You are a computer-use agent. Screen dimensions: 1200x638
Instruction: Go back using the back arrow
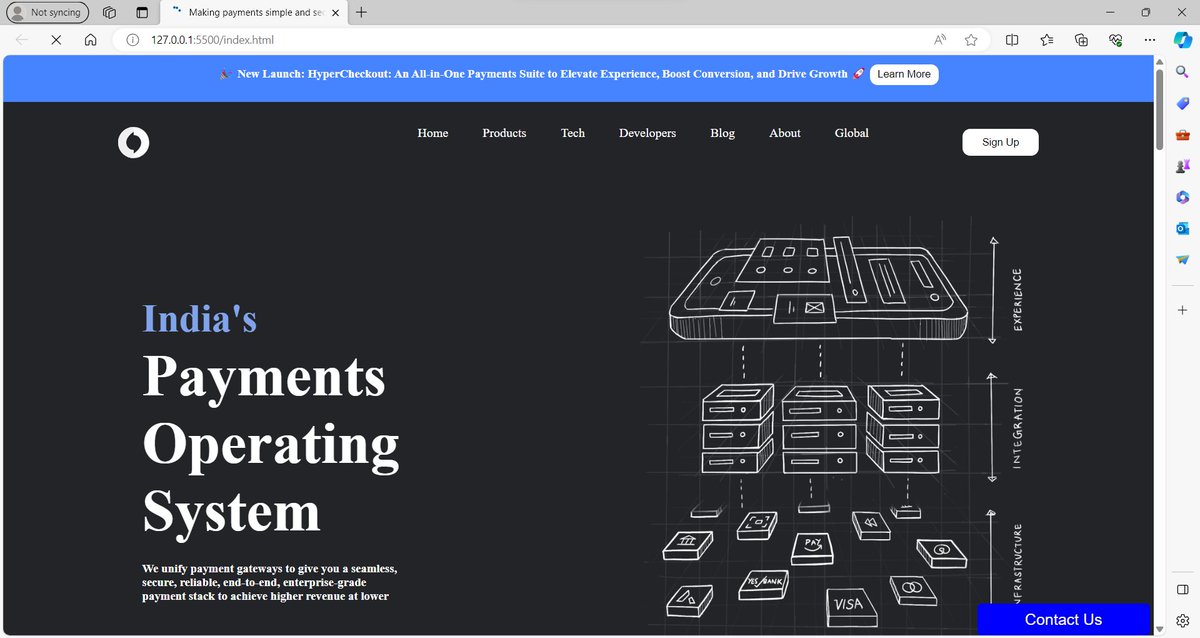[x=22, y=40]
